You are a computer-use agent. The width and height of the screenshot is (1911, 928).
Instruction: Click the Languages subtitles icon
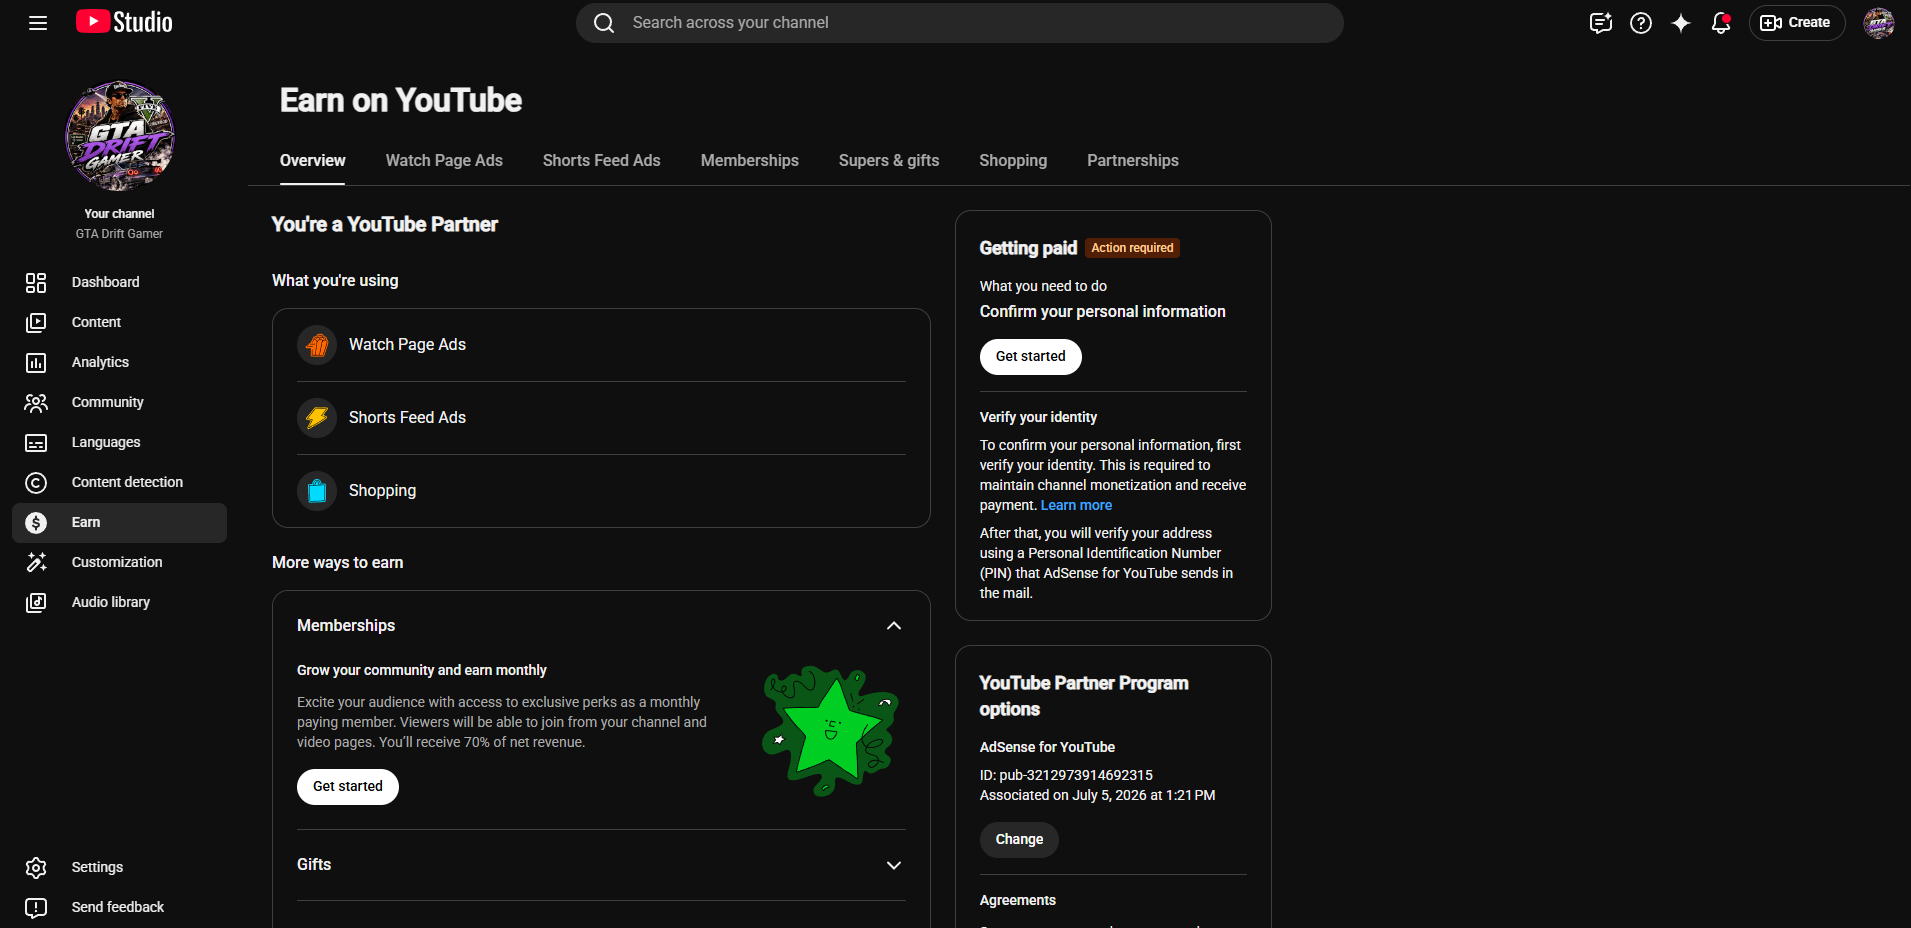pos(36,443)
